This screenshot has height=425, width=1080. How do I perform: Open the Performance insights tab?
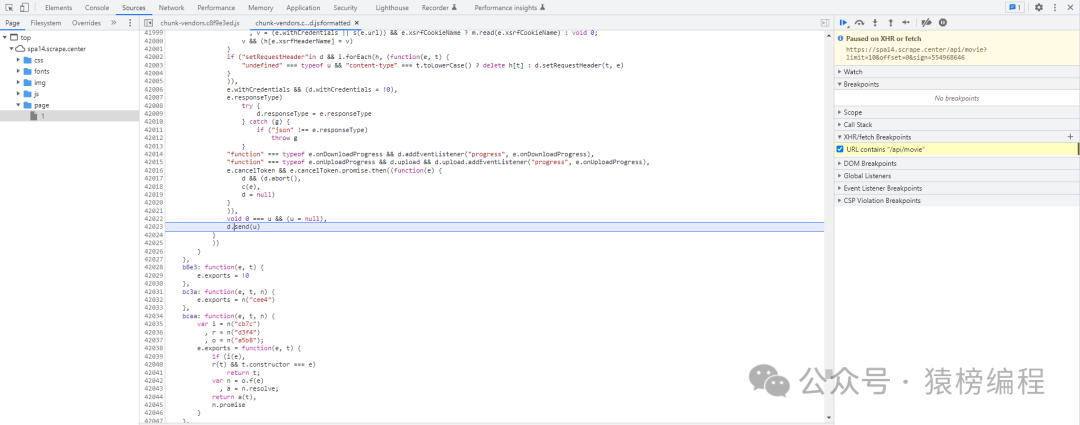point(510,8)
